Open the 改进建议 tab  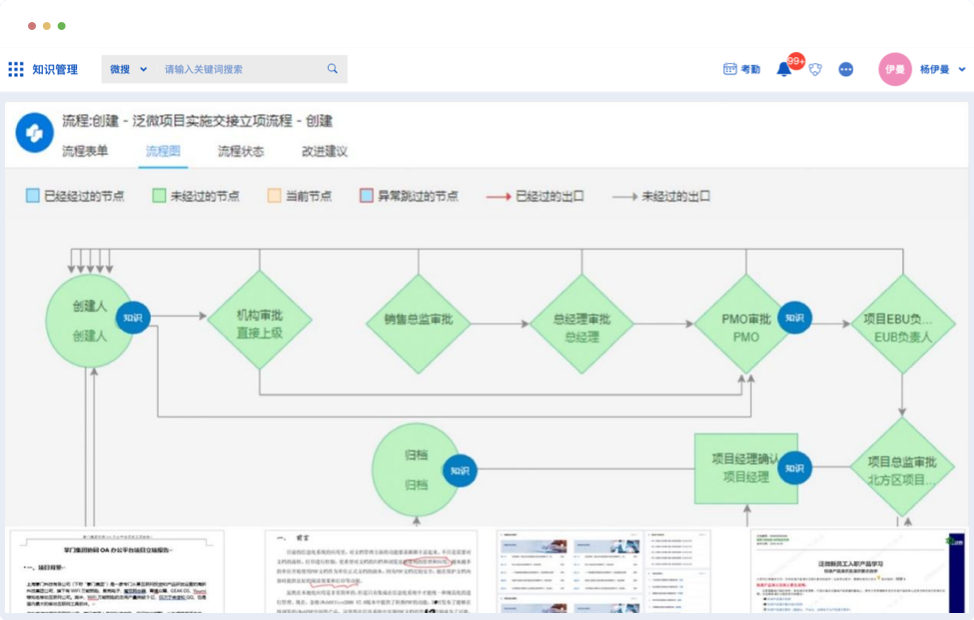click(x=324, y=152)
